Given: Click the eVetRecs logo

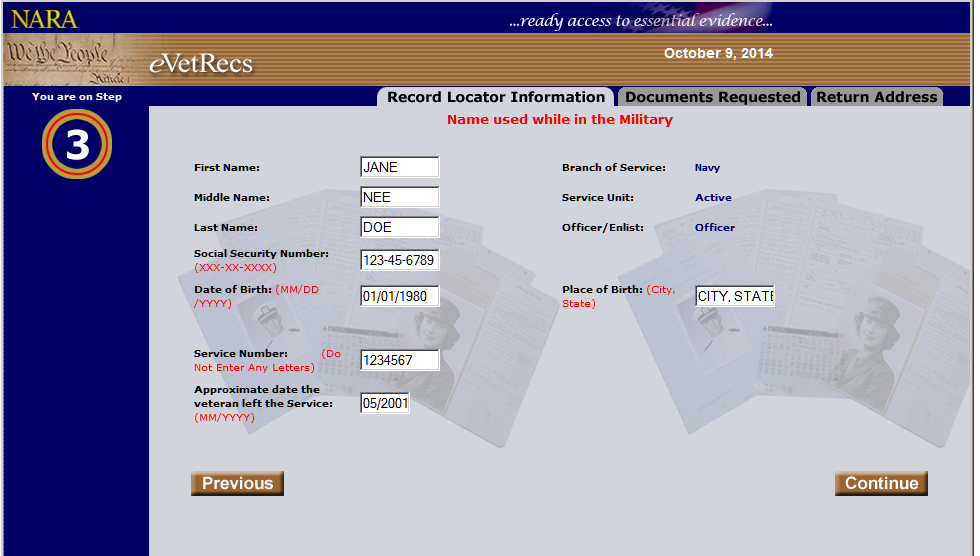Looking at the screenshot, I should point(201,64).
